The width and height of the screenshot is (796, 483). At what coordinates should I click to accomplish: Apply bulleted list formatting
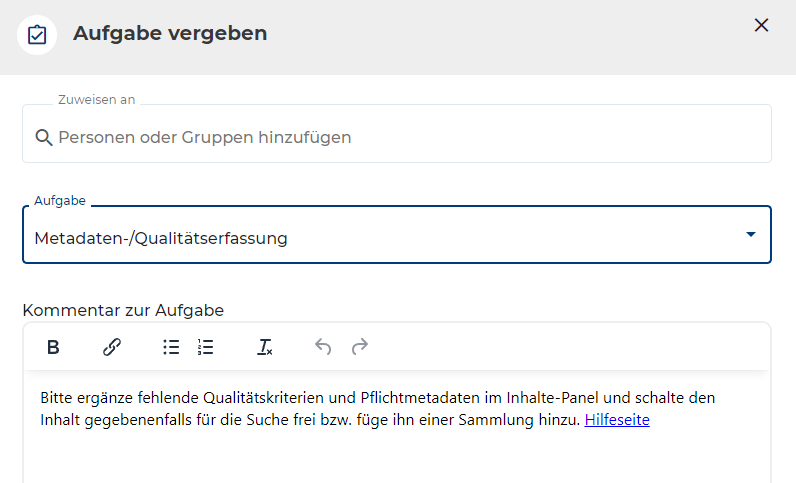point(171,347)
